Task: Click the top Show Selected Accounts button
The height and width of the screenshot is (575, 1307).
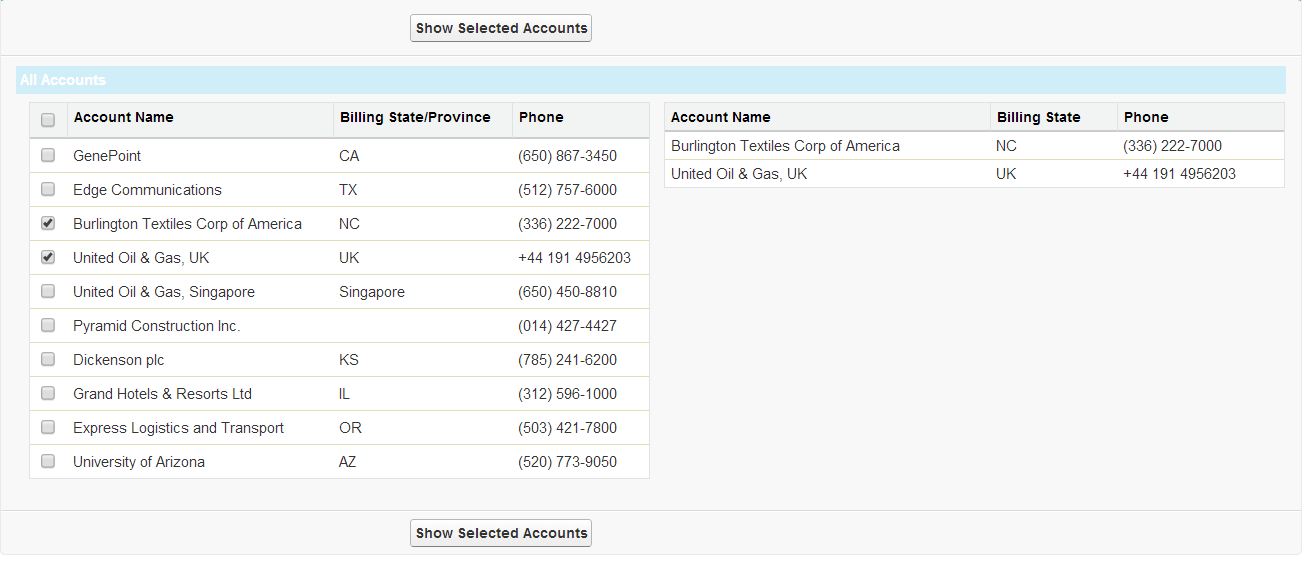Action: coord(500,28)
